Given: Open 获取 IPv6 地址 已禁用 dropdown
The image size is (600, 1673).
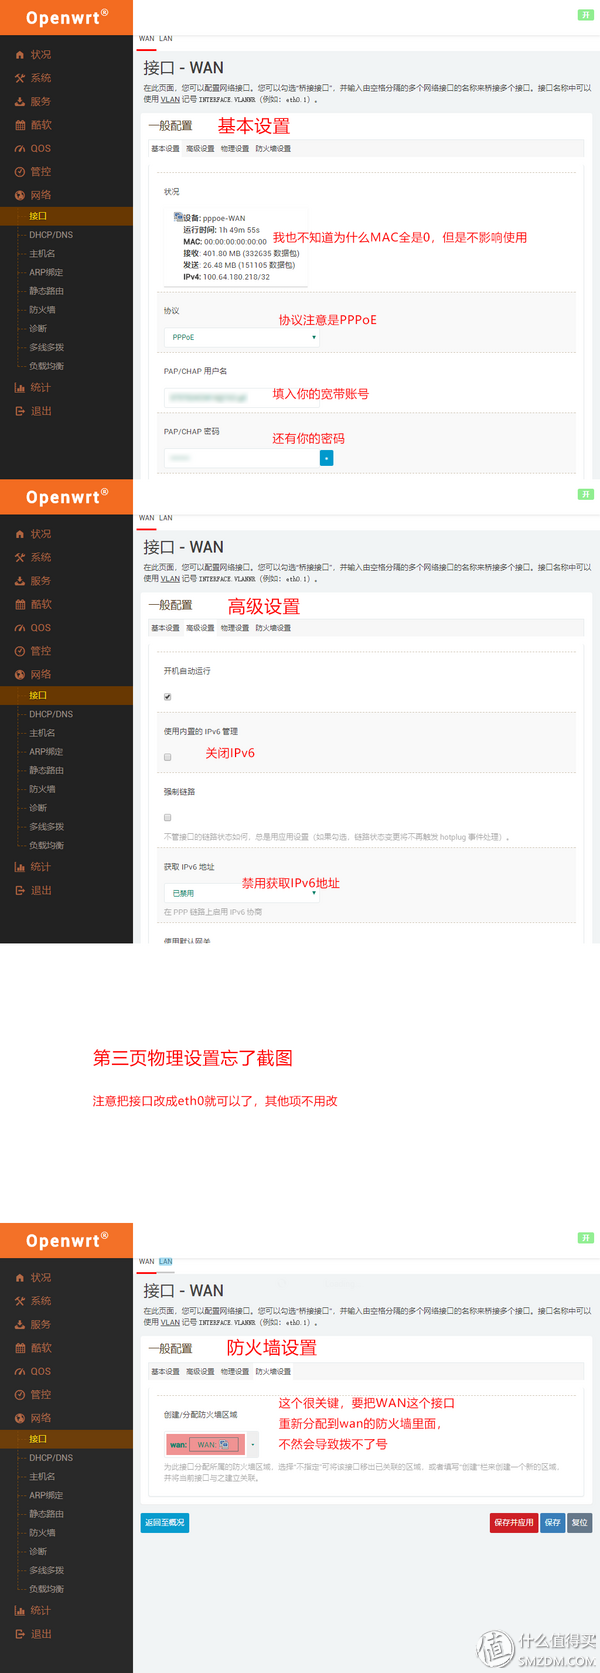Looking at the screenshot, I should point(242,893).
